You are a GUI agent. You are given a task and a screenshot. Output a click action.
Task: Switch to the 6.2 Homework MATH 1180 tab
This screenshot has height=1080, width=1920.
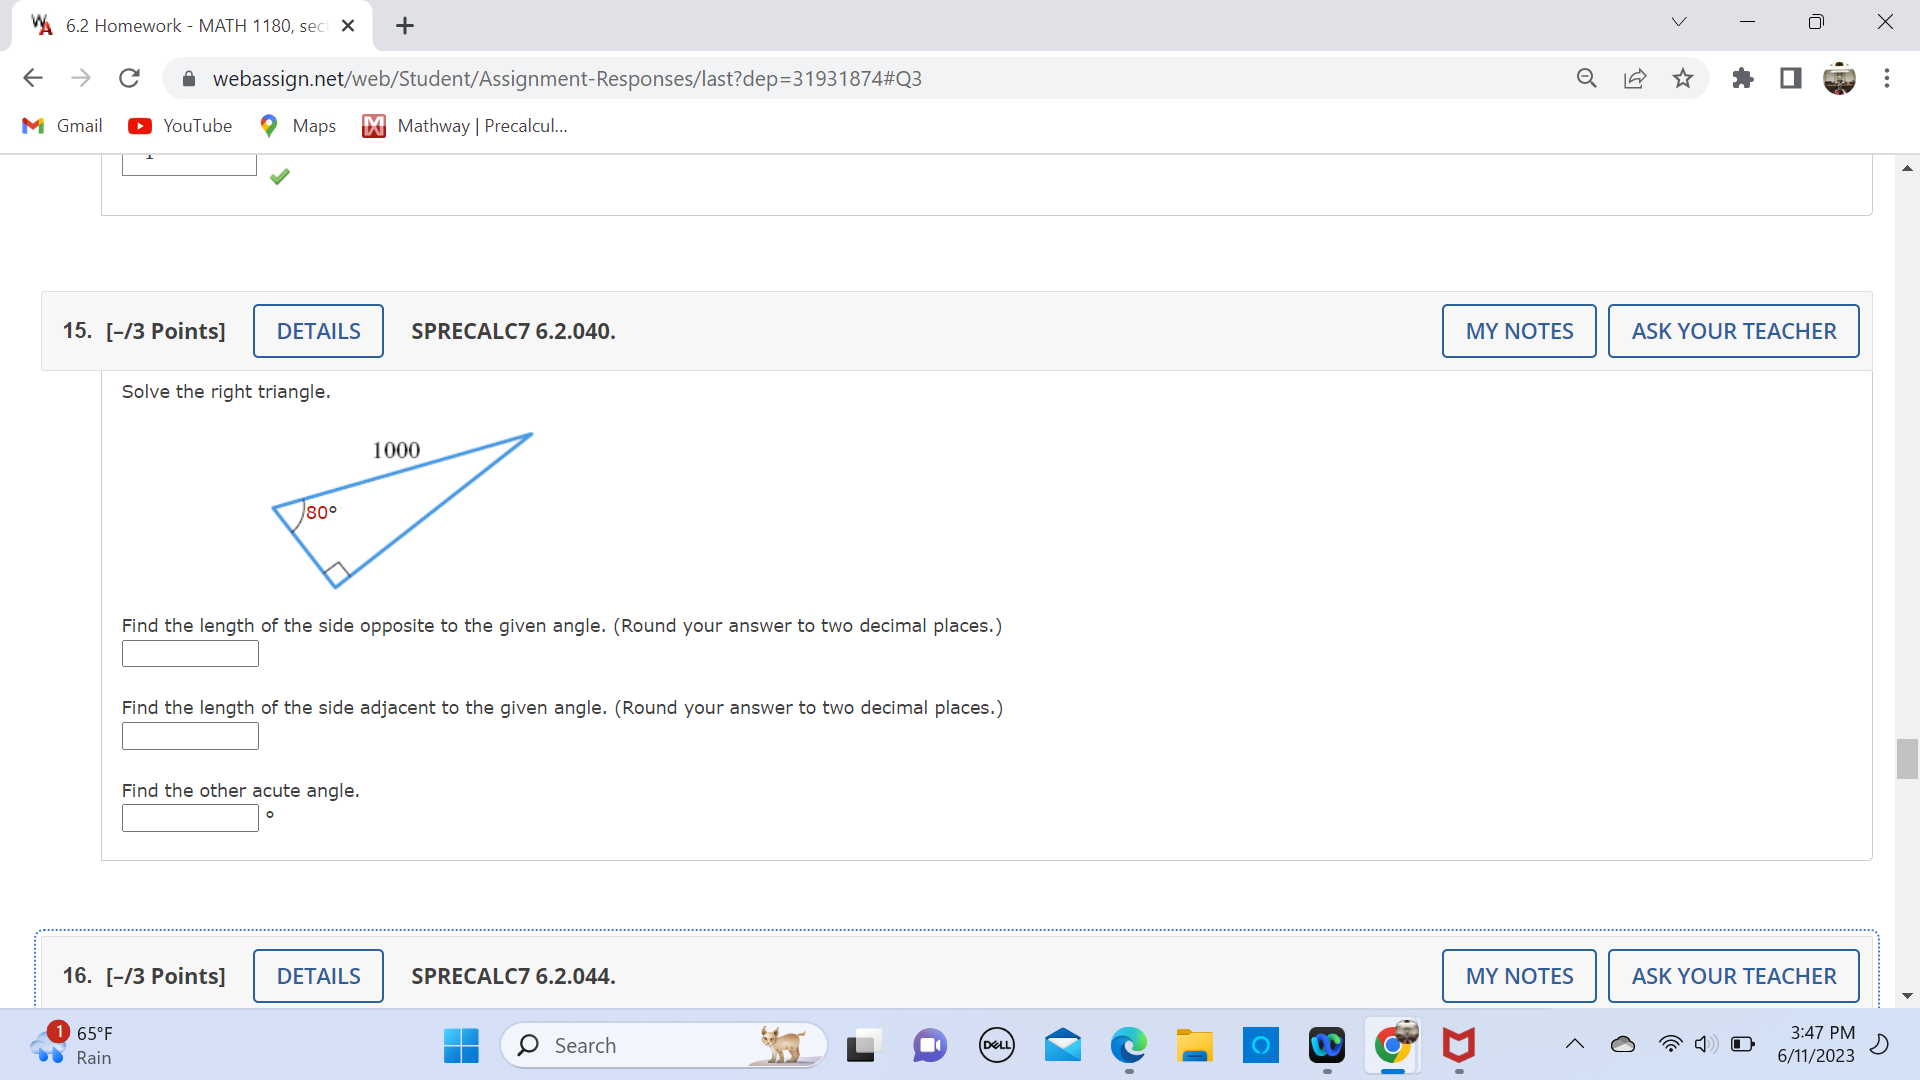180,25
